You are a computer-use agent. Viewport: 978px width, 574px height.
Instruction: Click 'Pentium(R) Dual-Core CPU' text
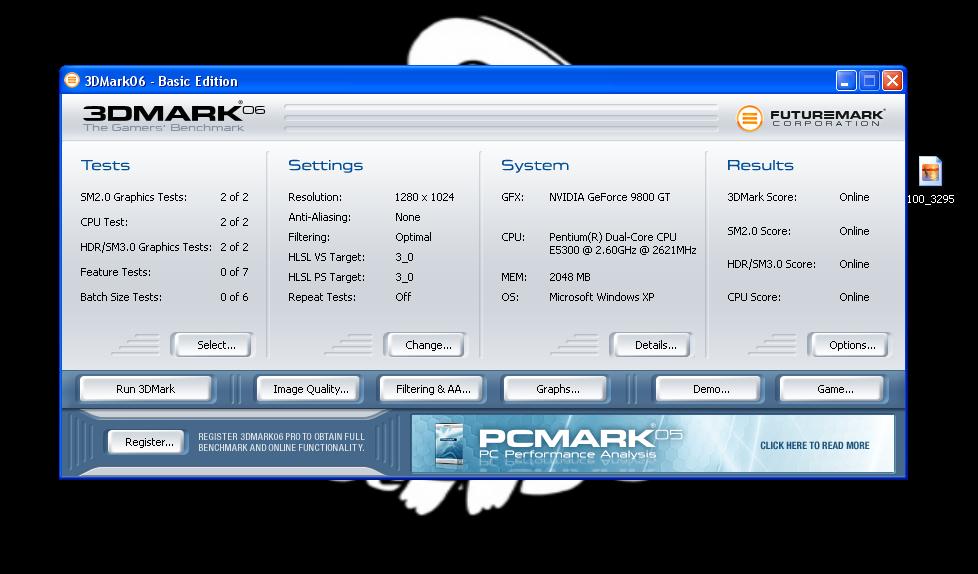pyautogui.click(x=612, y=237)
